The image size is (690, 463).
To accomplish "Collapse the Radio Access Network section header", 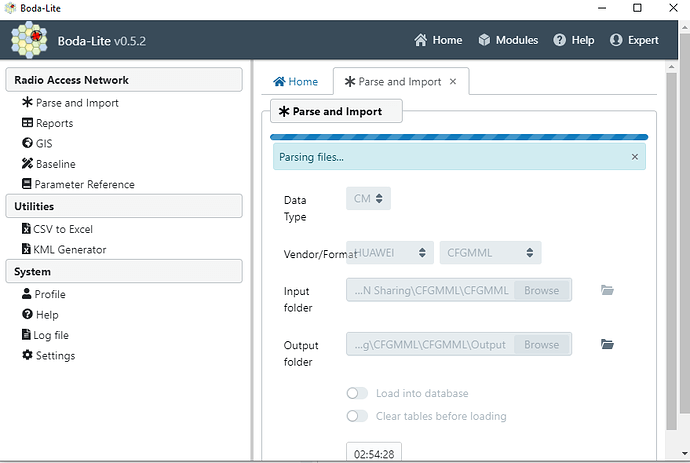I will click(x=124, y=80).
